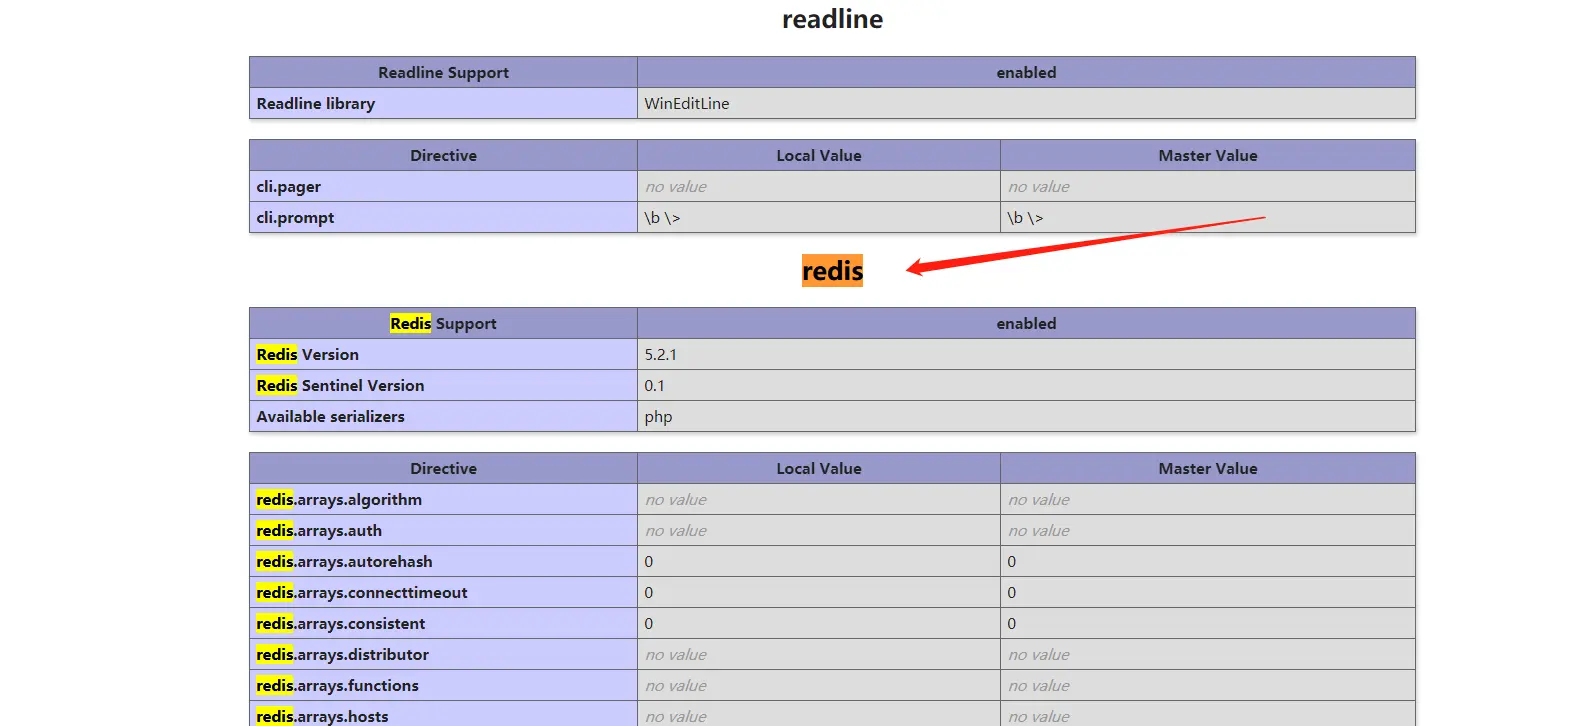Click redis.arrays.algorithm directive
The width and height of the screenshot is (1590, 726).
pos(339,499)
